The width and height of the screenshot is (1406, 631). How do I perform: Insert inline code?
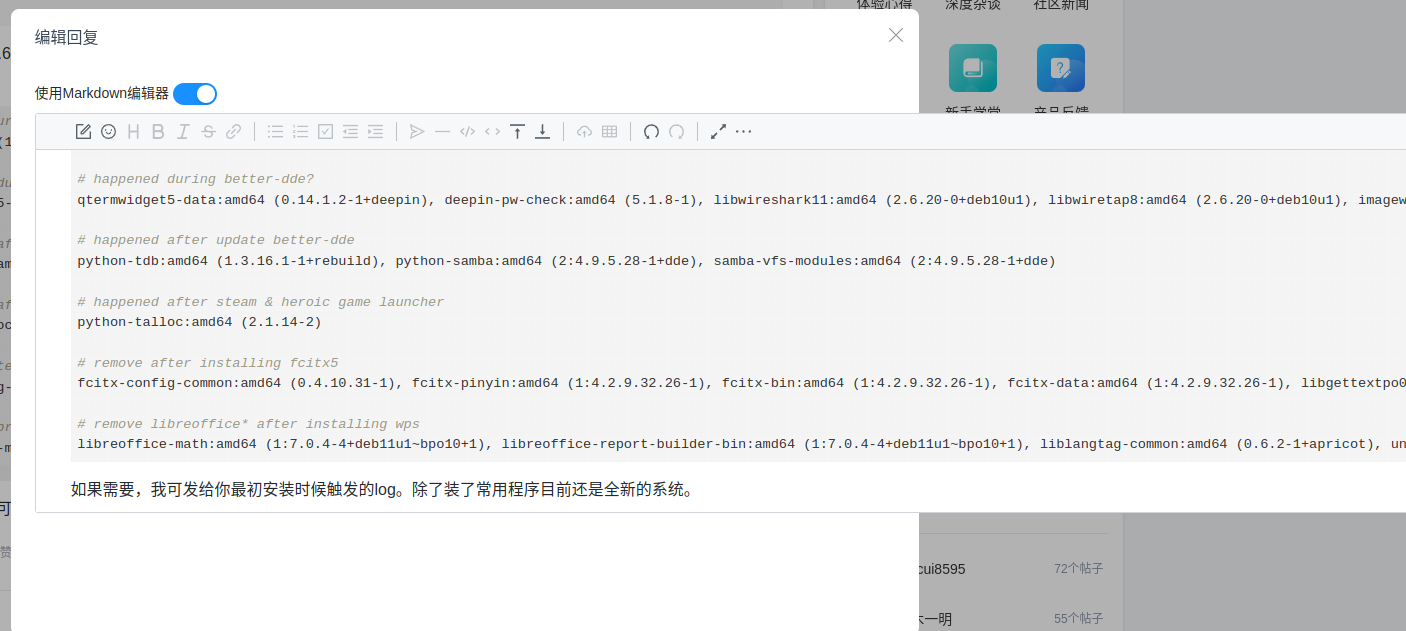[x=492, y=131]
